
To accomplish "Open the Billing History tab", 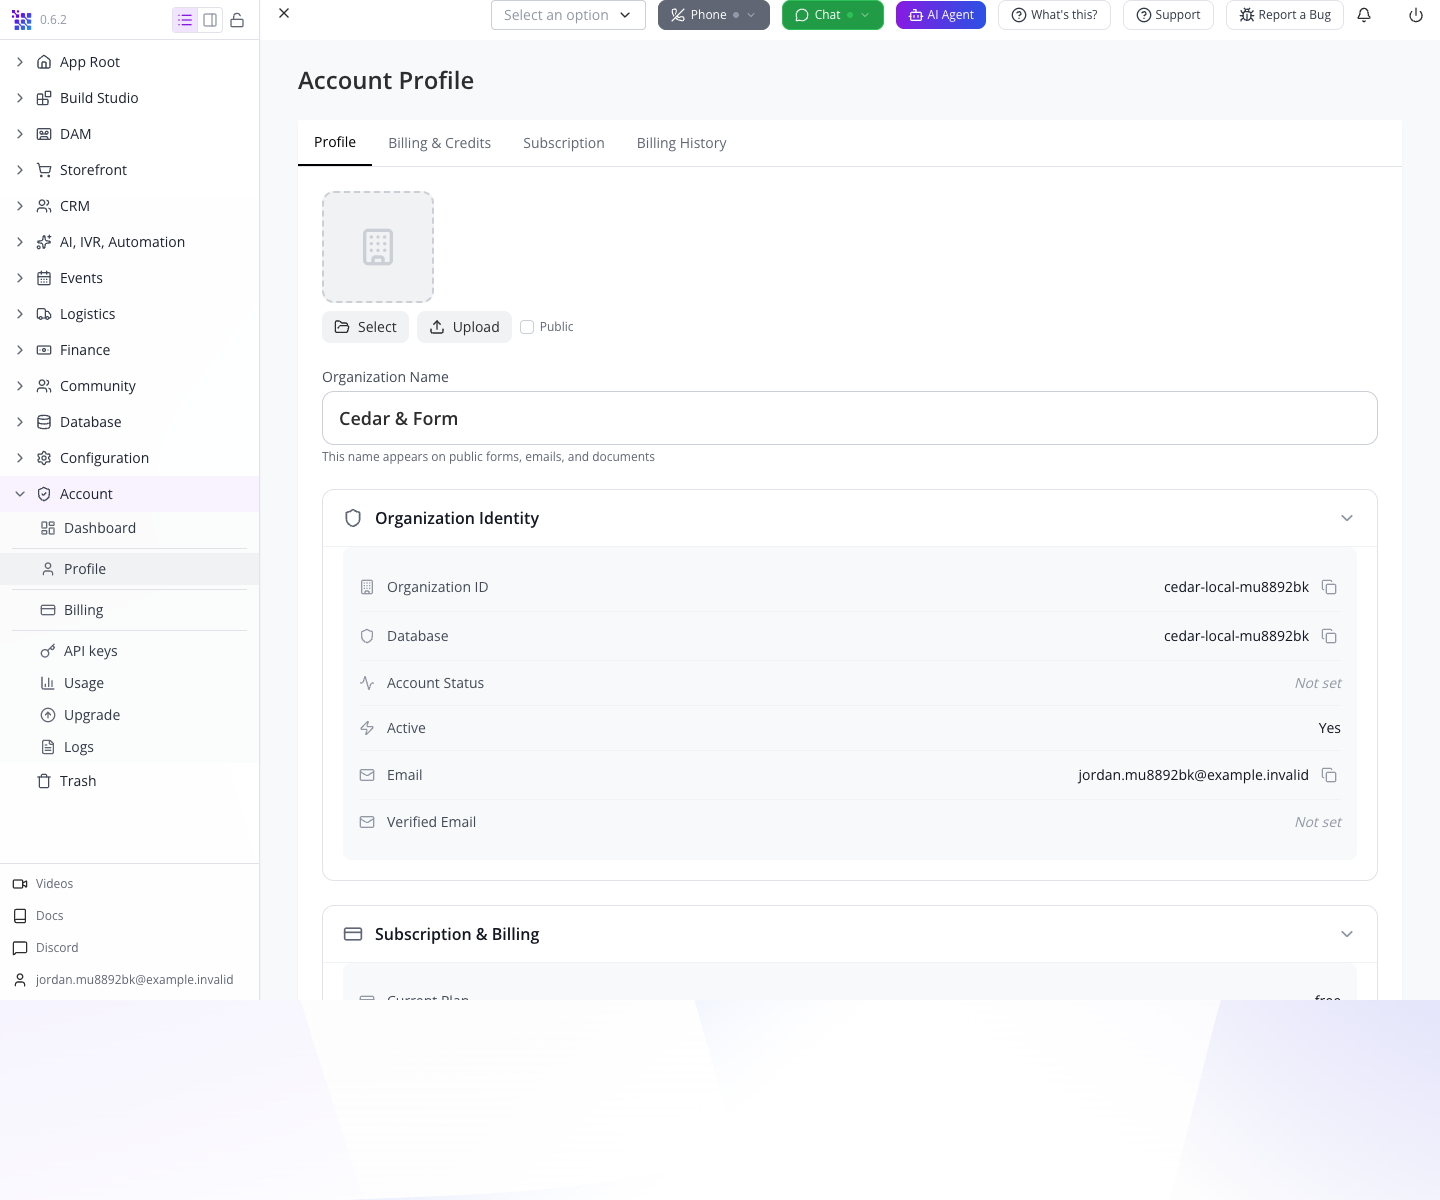I will point(682,143).
